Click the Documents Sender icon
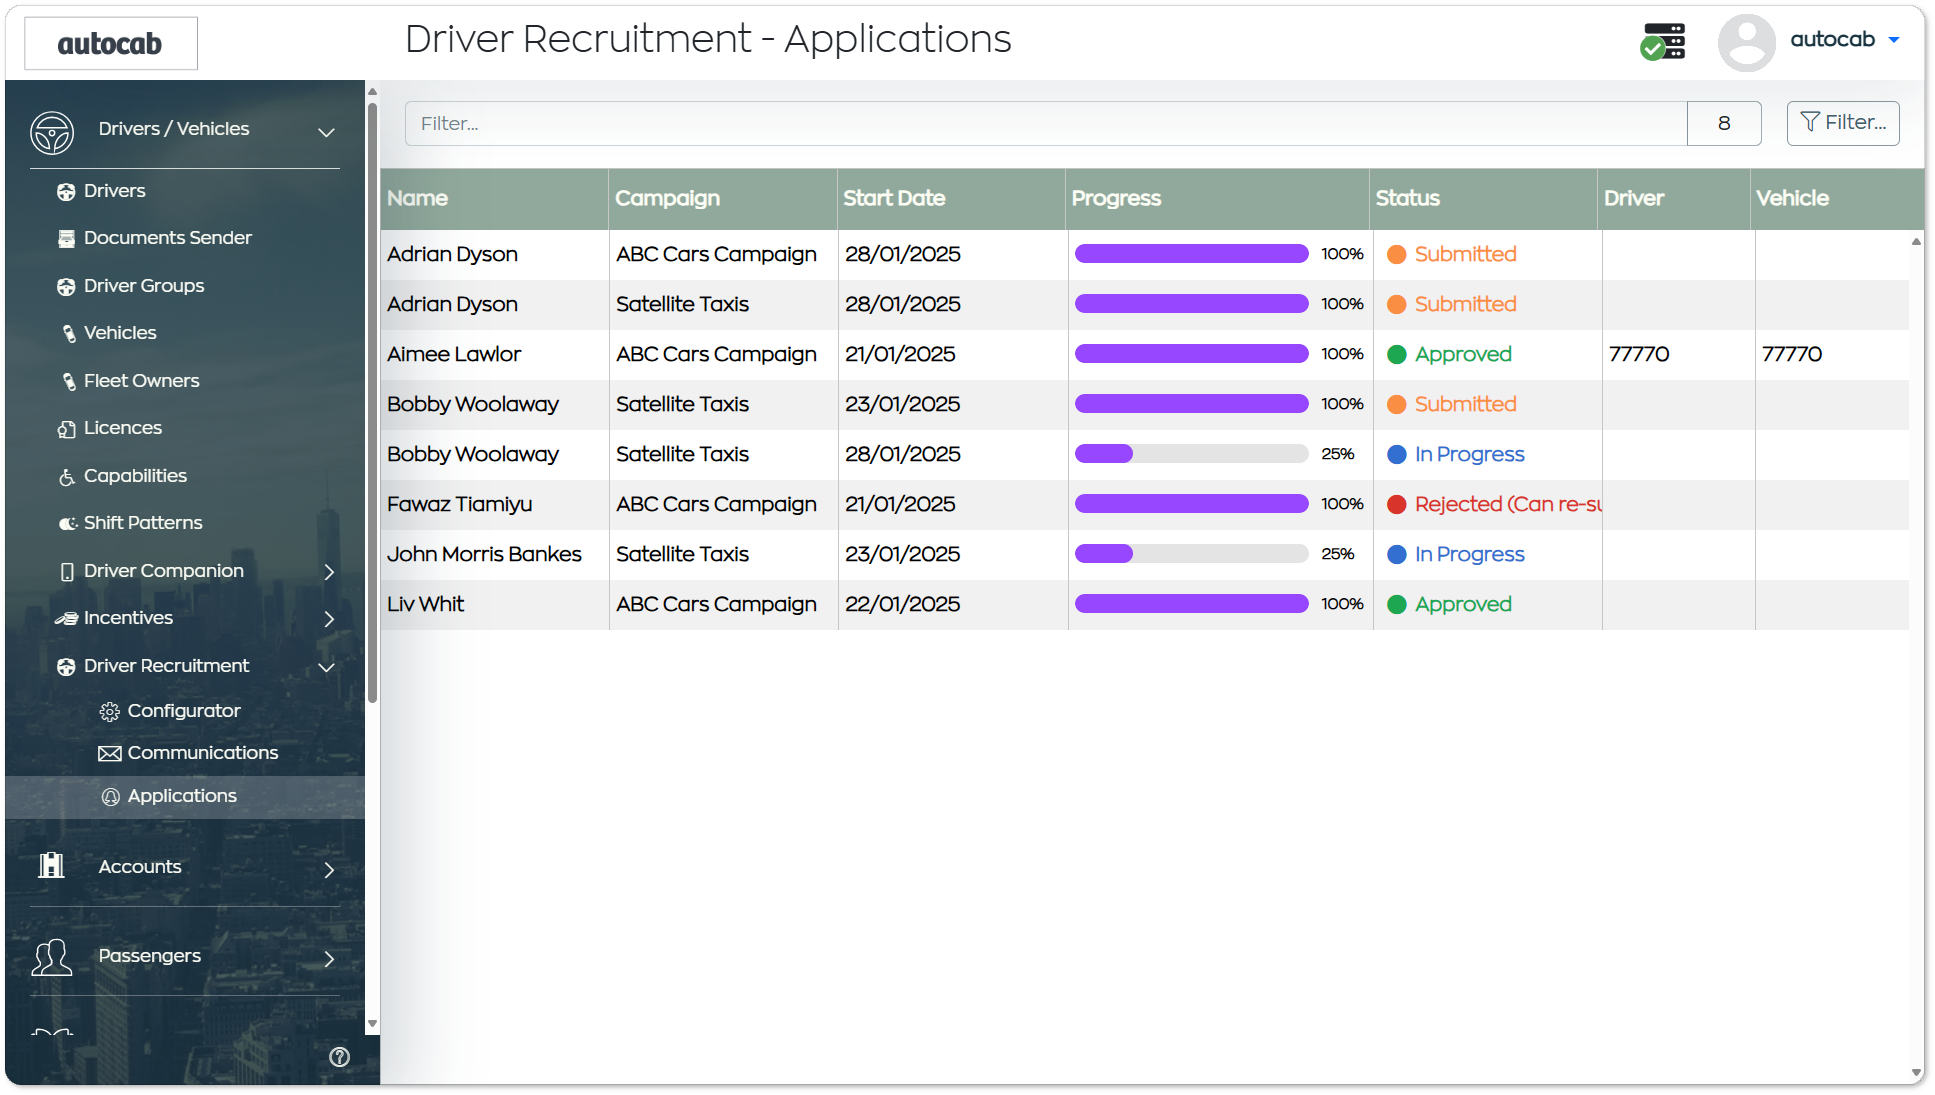Screen dimensions: 1935x1095 (x=66, y=239)
